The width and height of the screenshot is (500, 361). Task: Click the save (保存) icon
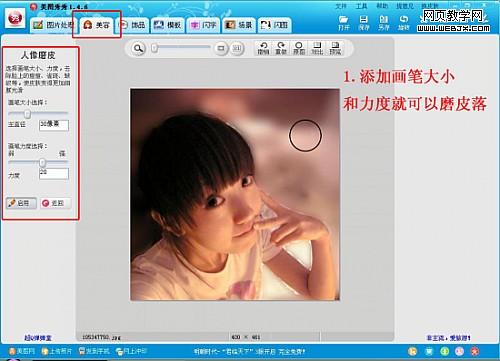[364, 23]
